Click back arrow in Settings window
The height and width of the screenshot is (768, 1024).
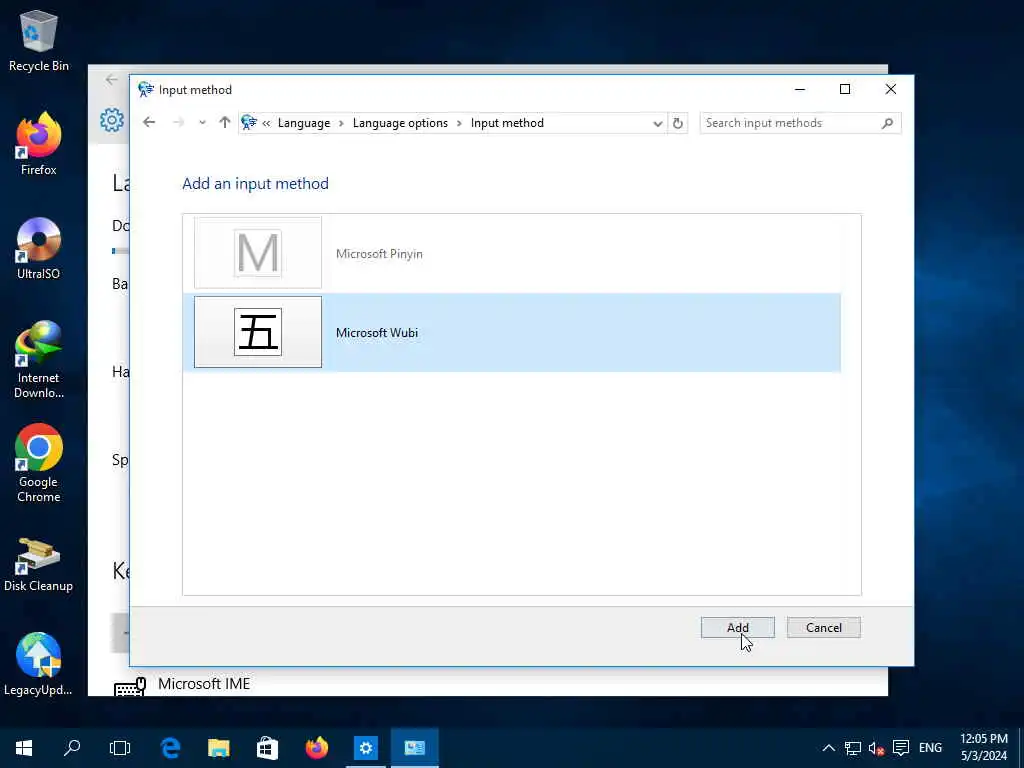coord(112,80)
